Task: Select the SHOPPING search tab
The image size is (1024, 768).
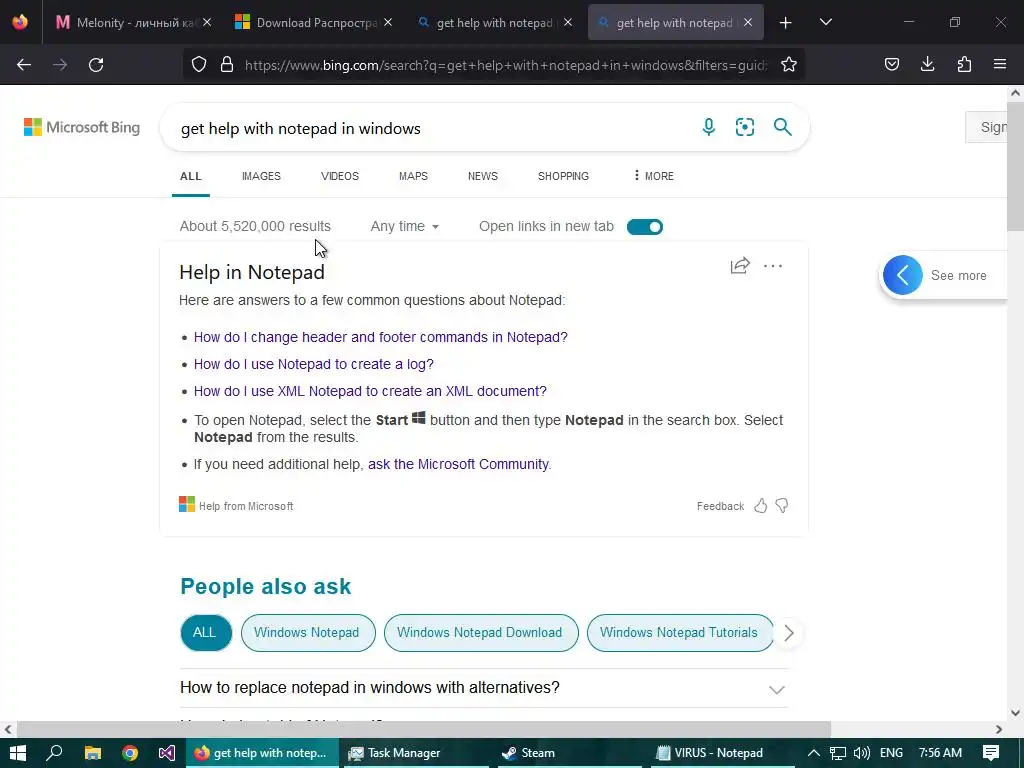Action: click(563, 176)
